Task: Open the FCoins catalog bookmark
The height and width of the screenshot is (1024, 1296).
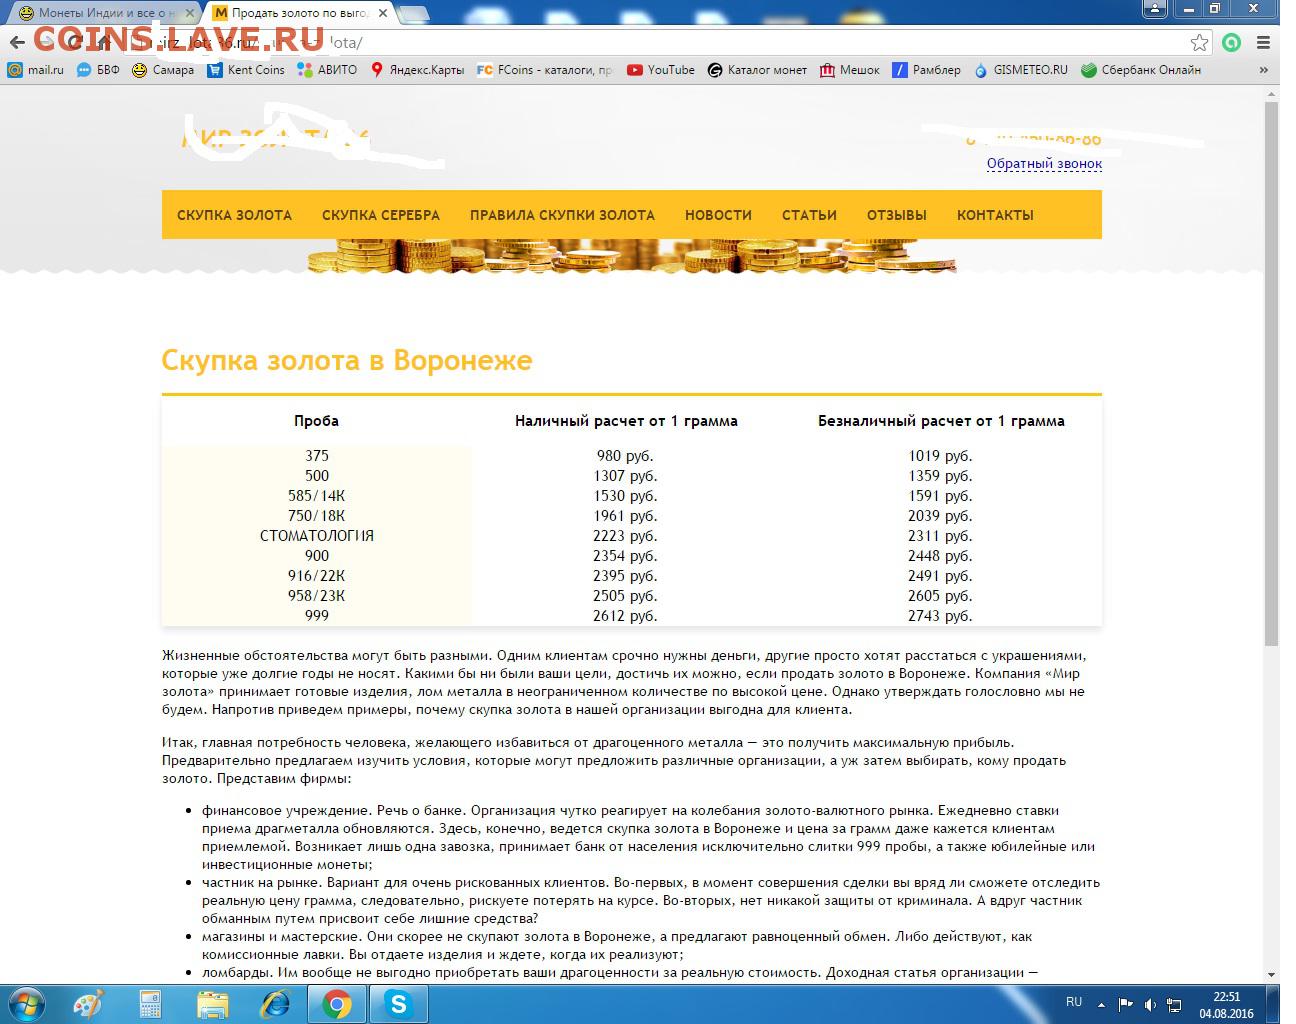Action: pos(545,70)
